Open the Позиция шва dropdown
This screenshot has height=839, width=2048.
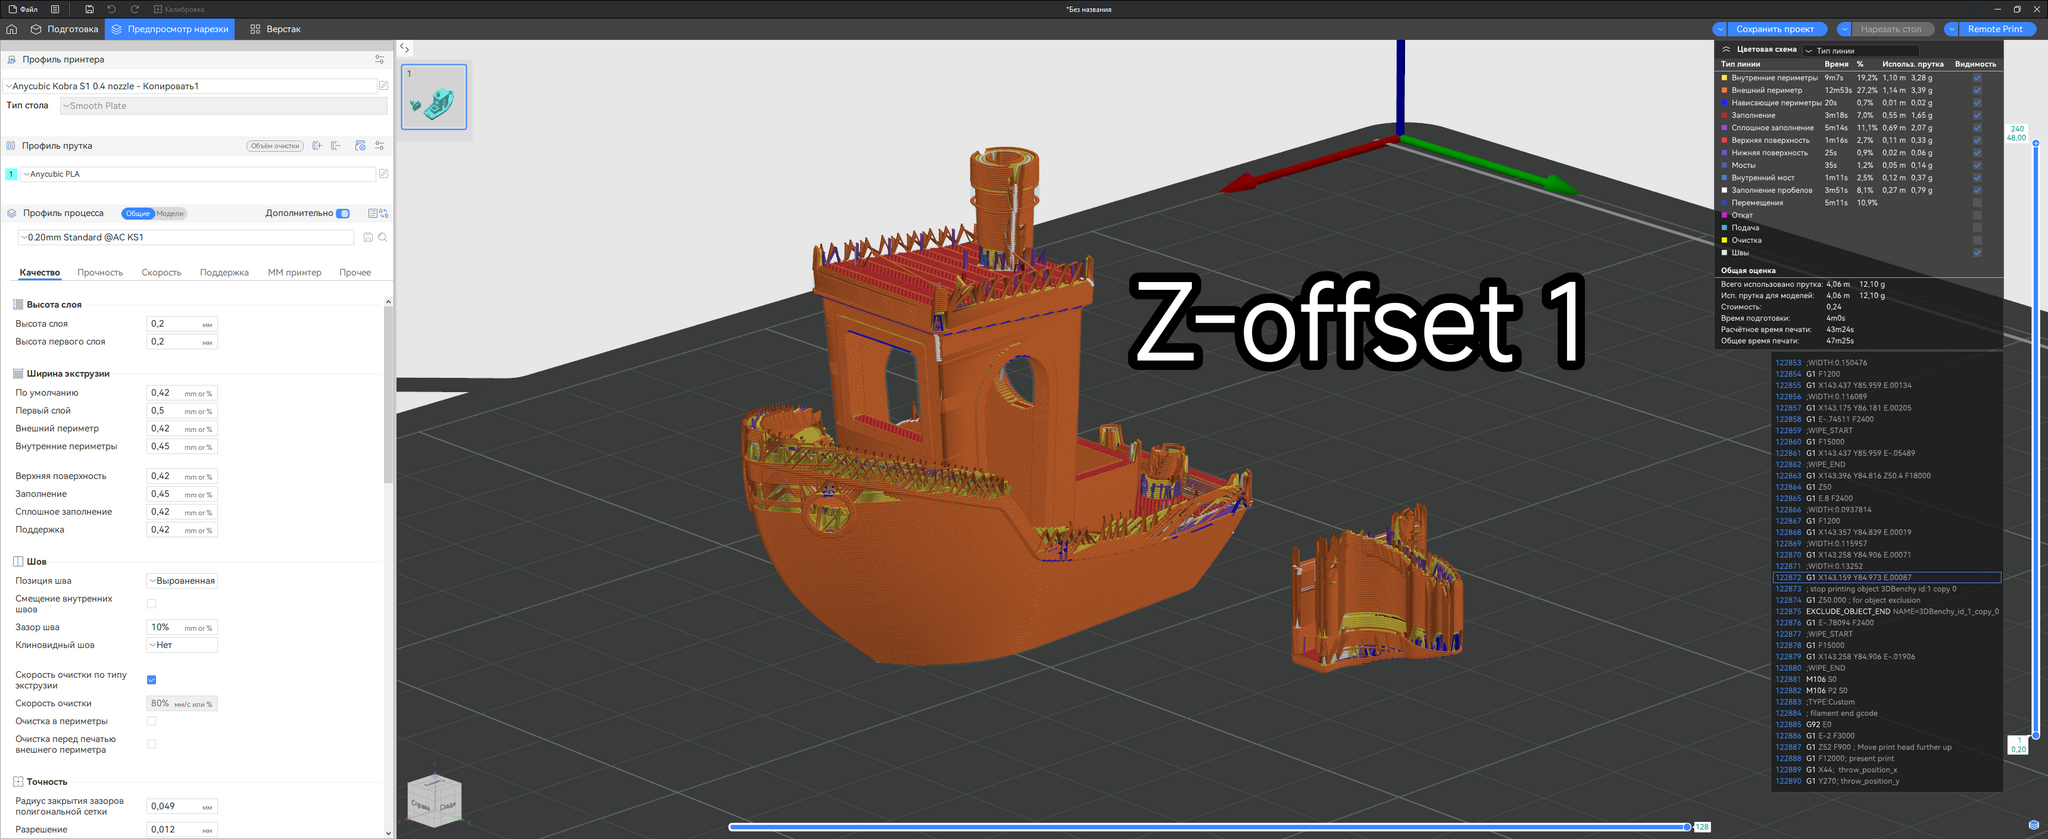(182, 581)
